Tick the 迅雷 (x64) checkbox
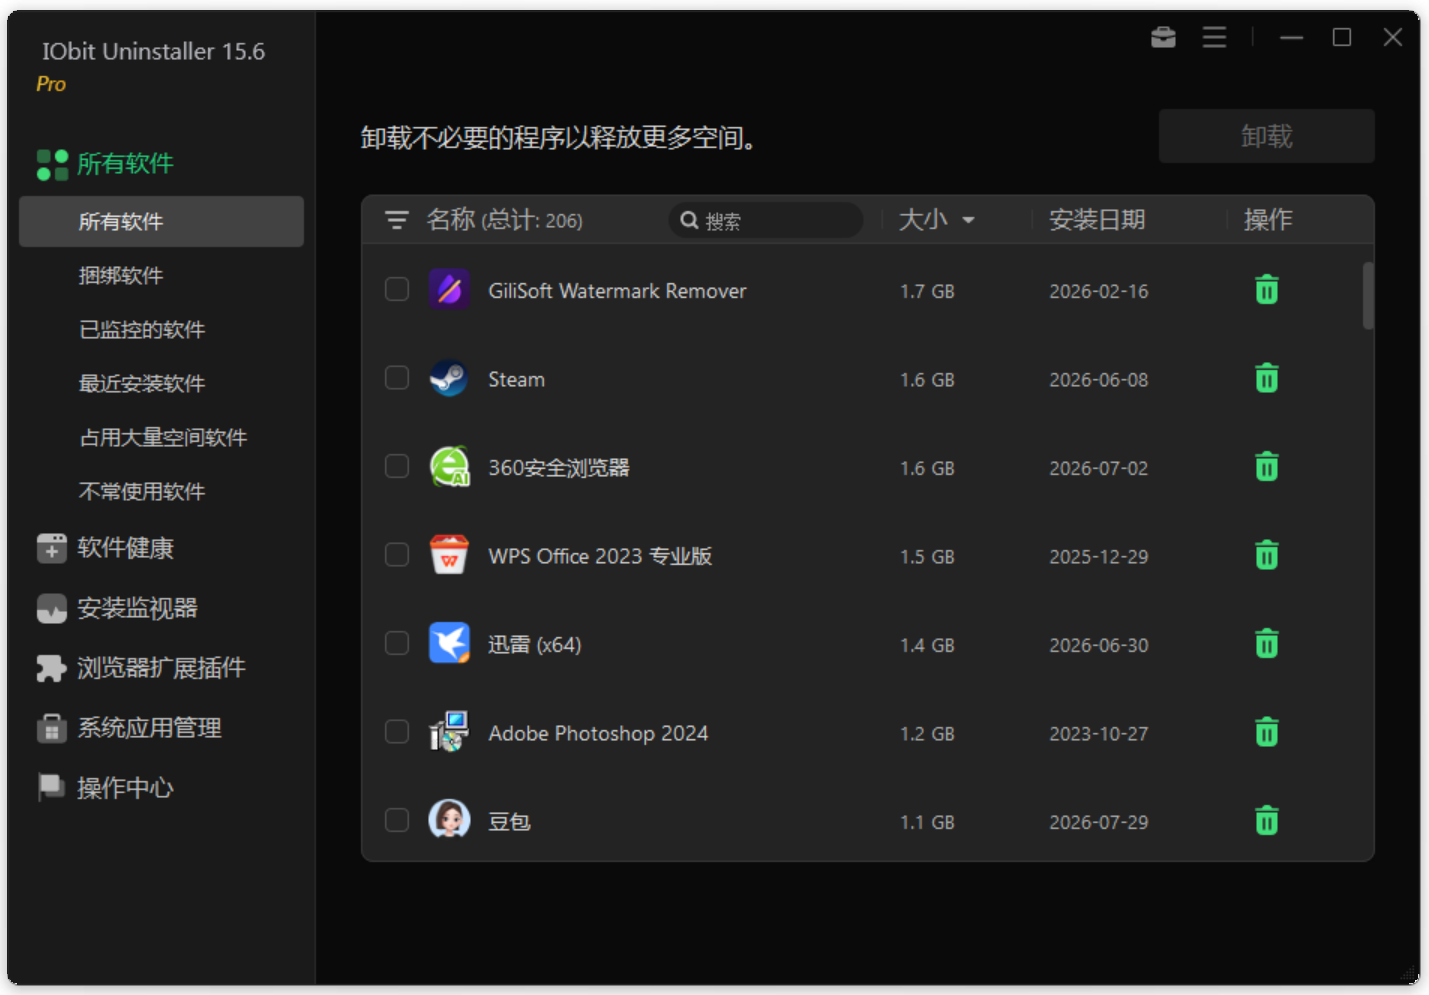 [397, 643]
